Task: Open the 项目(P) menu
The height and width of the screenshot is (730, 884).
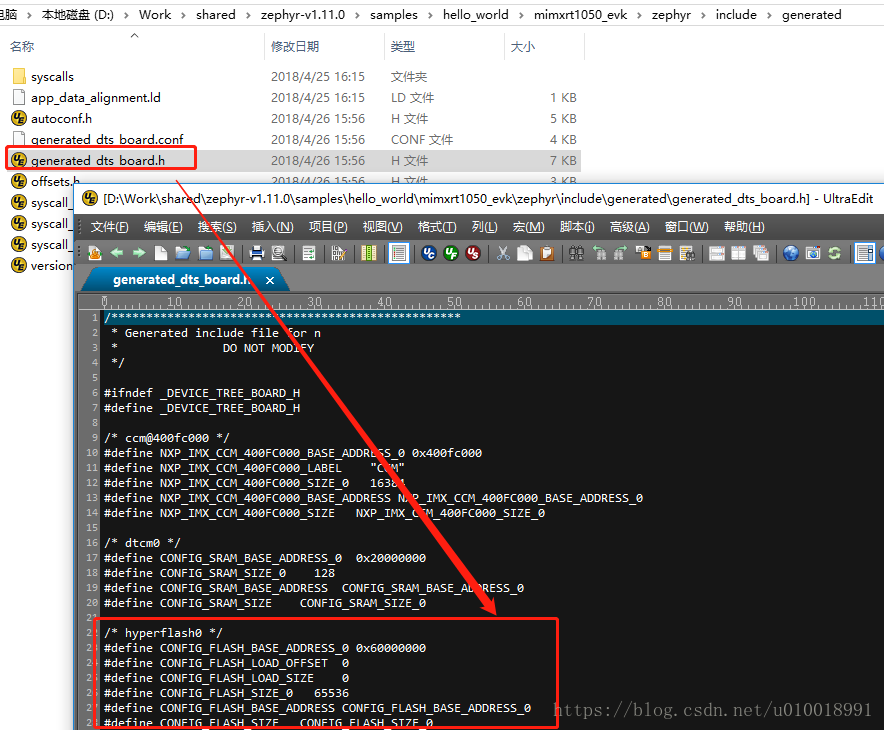Action: (x=328, y=227)
